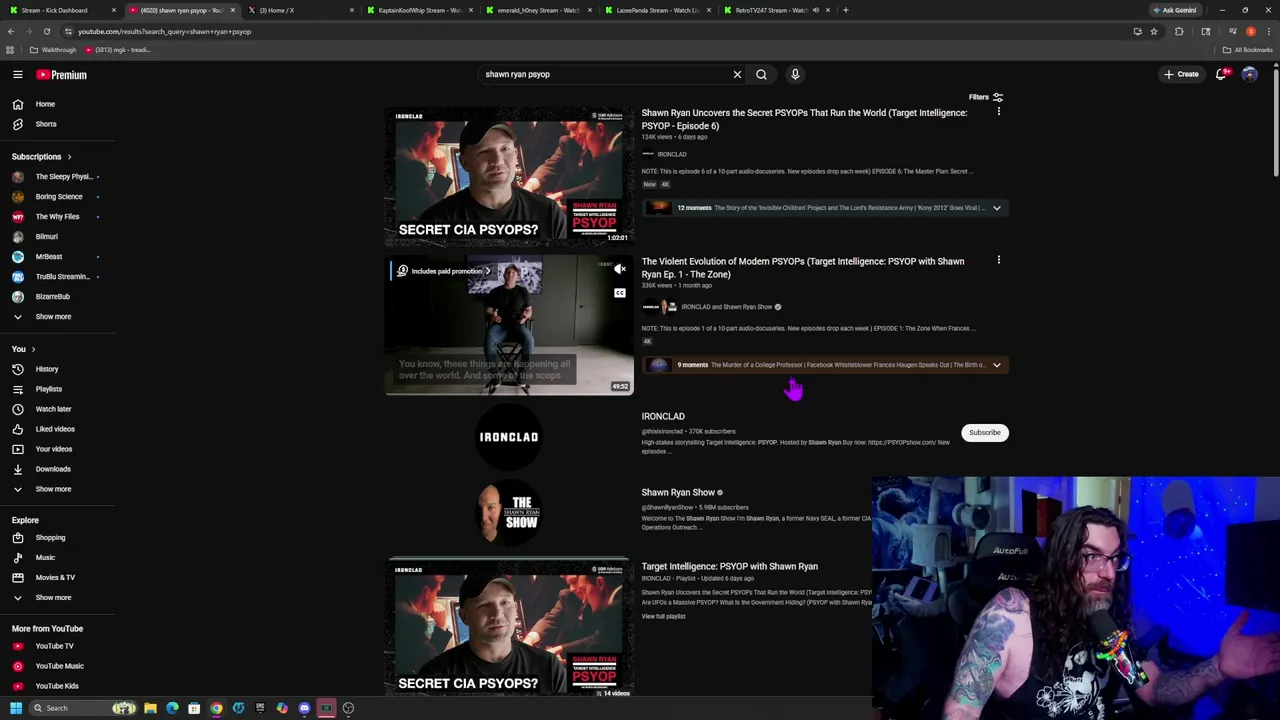1280x720 pixels.
Task: Unmute the inline preview video
Action: point(620,269)
